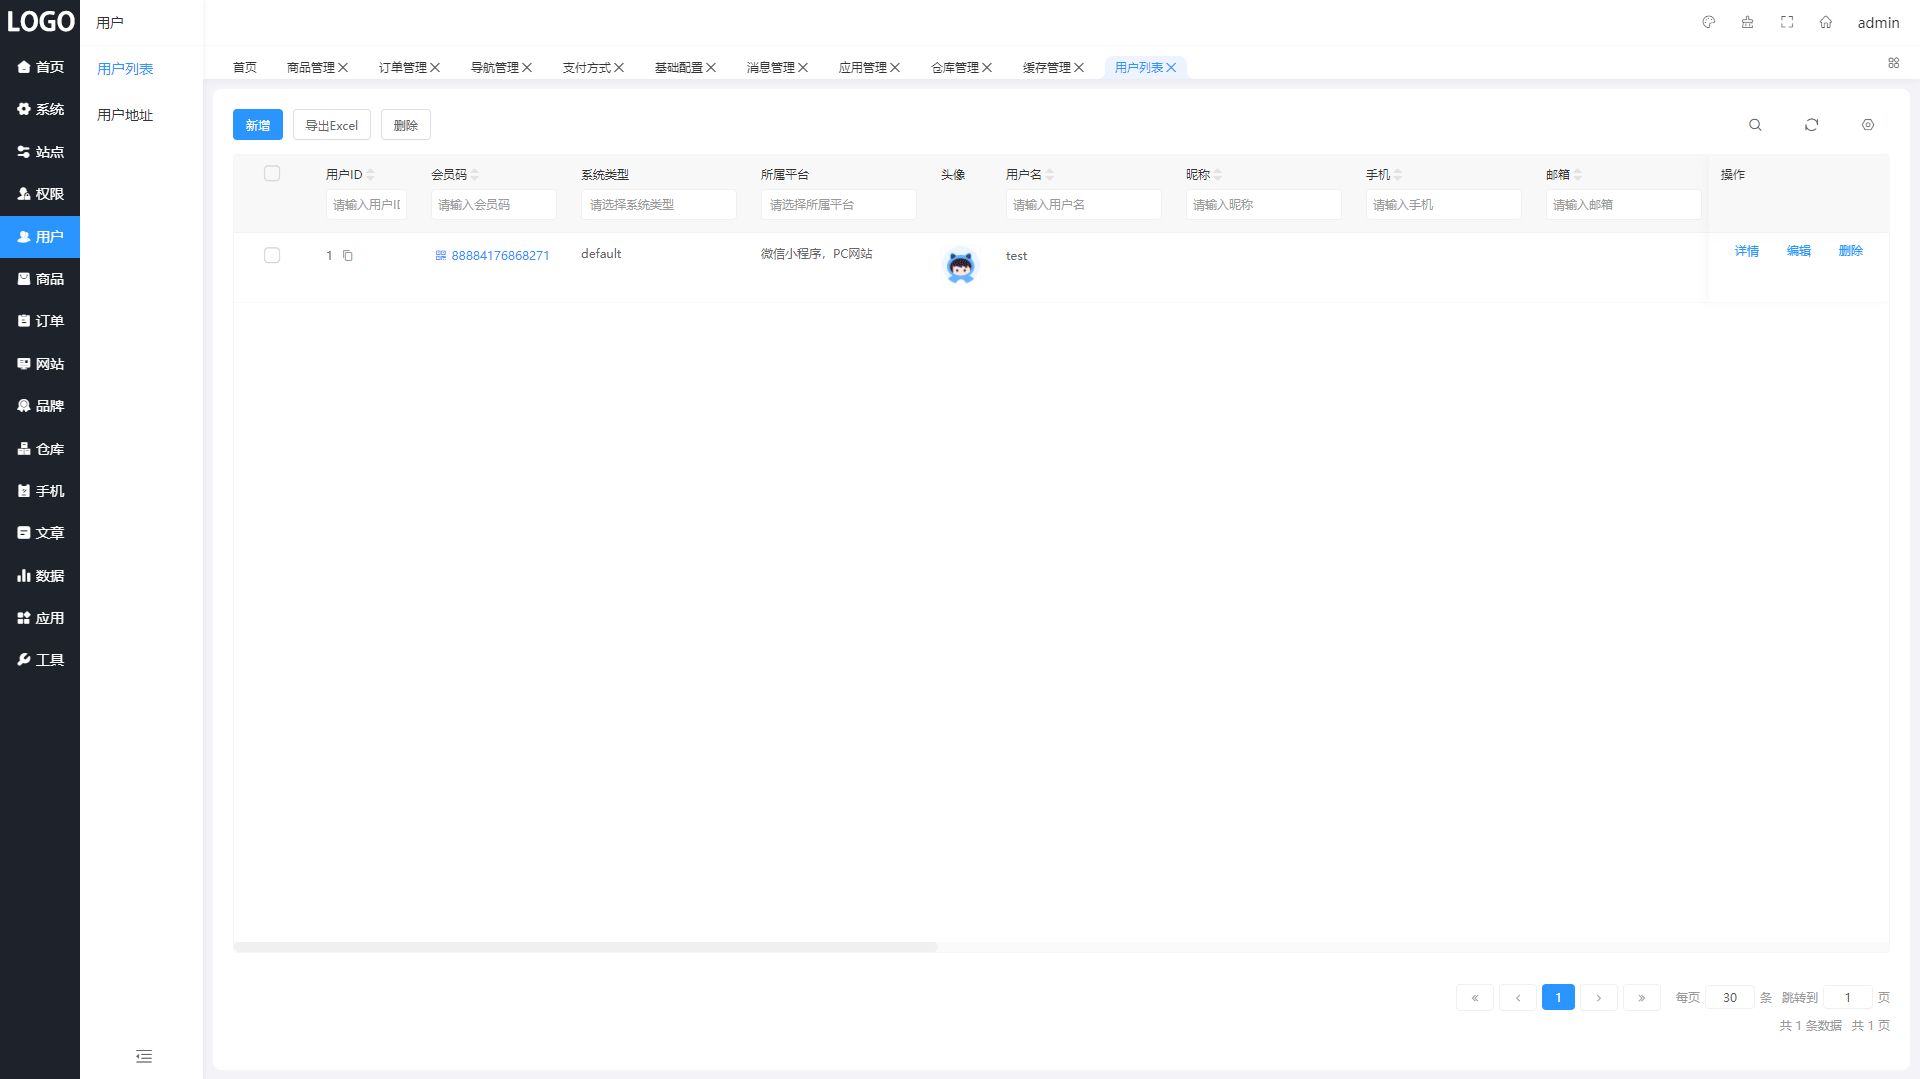
Task: Go to first page with double-left arrow
Action: (1475, 997)
